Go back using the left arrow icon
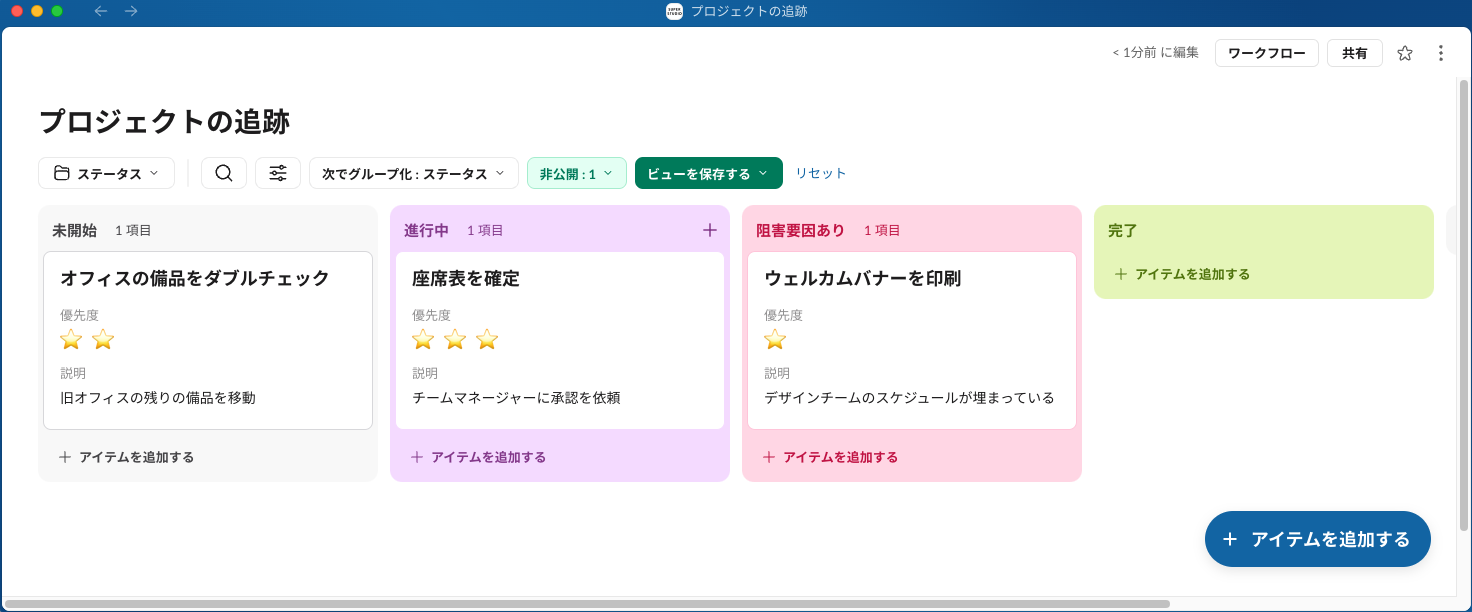This screenshot has width=1472, height=612. [99, 13]
